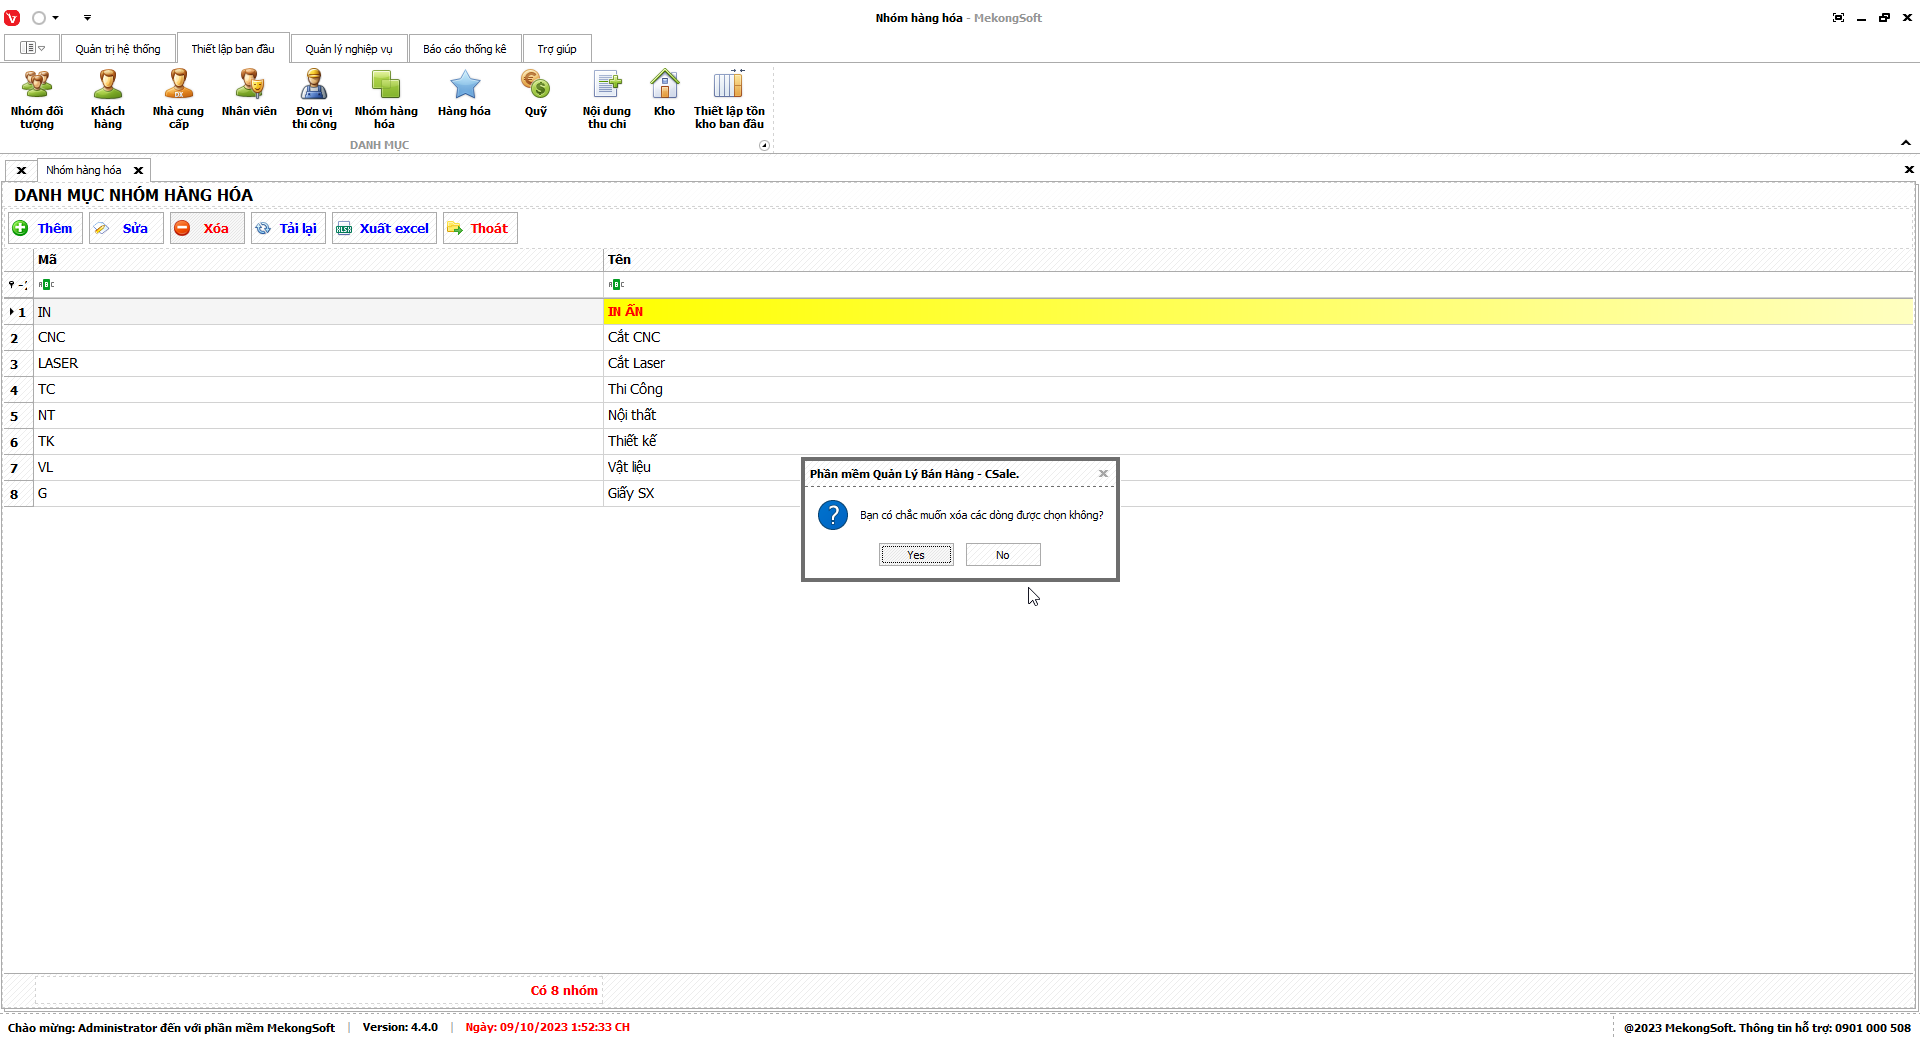Viewport: 1920px width, 1037px height.
Task: Select the Nhóm hàng hóa document tab
Action: click(x=84, y=170)
